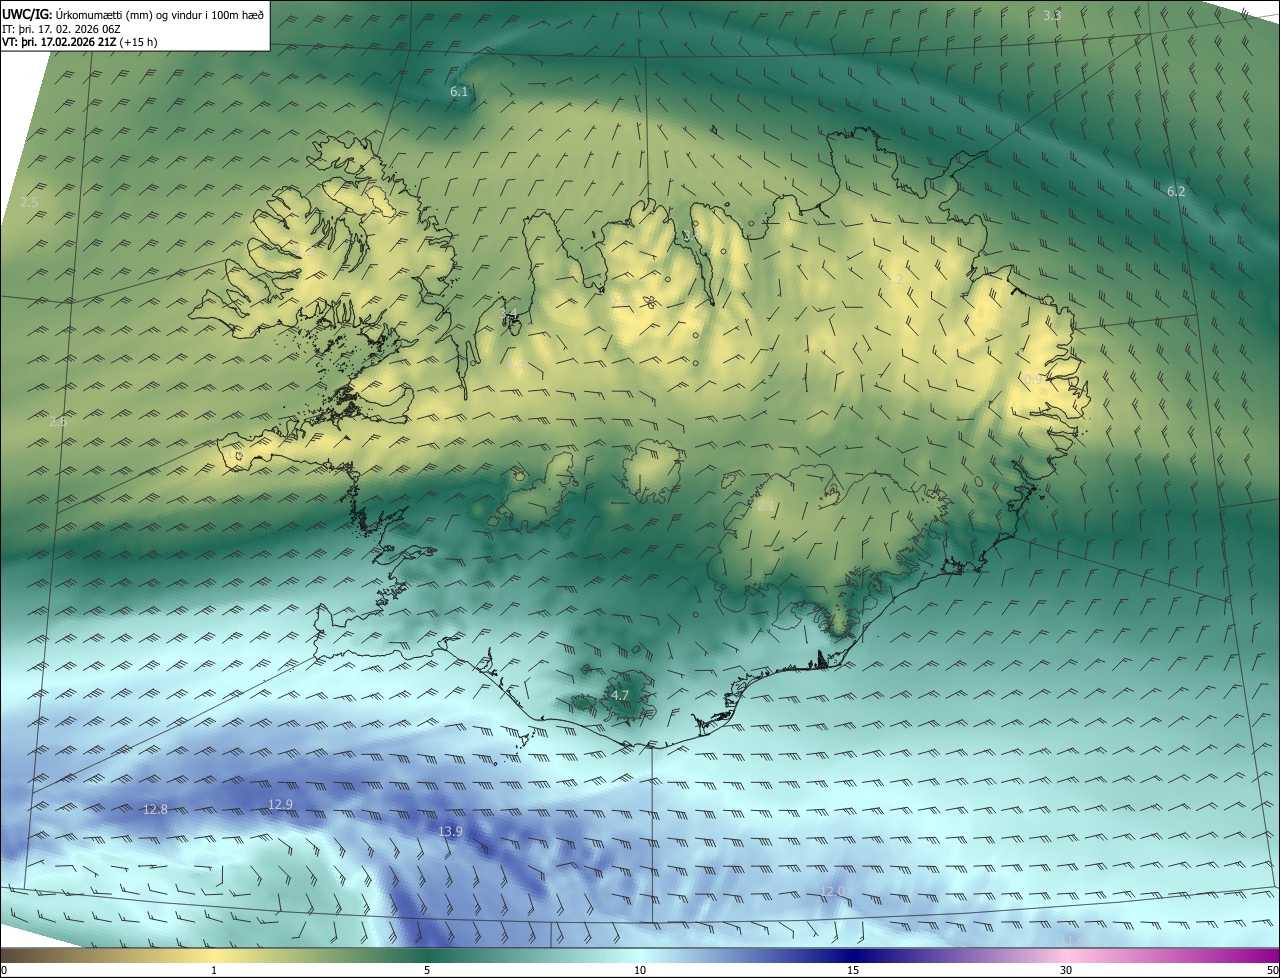Screen dimensions: 1280x978
Task: Click the 6.2 value label off the northeast coast
Action: pos(1176,191)
